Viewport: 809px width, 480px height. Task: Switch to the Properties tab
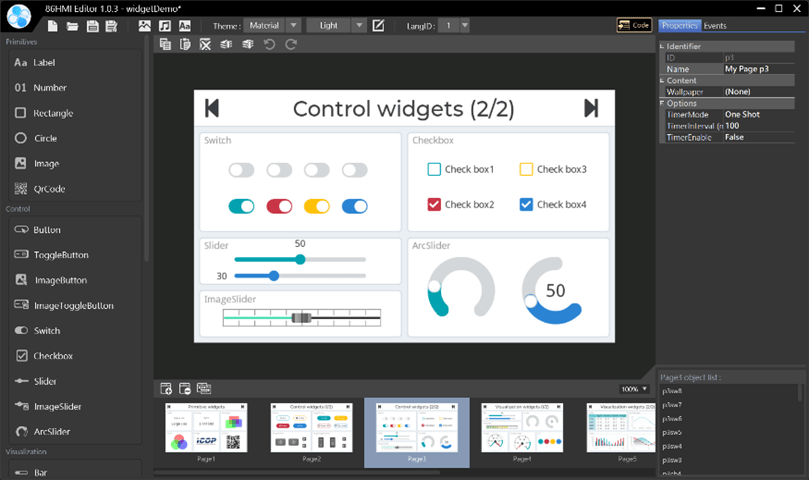(x=680, y=25)
